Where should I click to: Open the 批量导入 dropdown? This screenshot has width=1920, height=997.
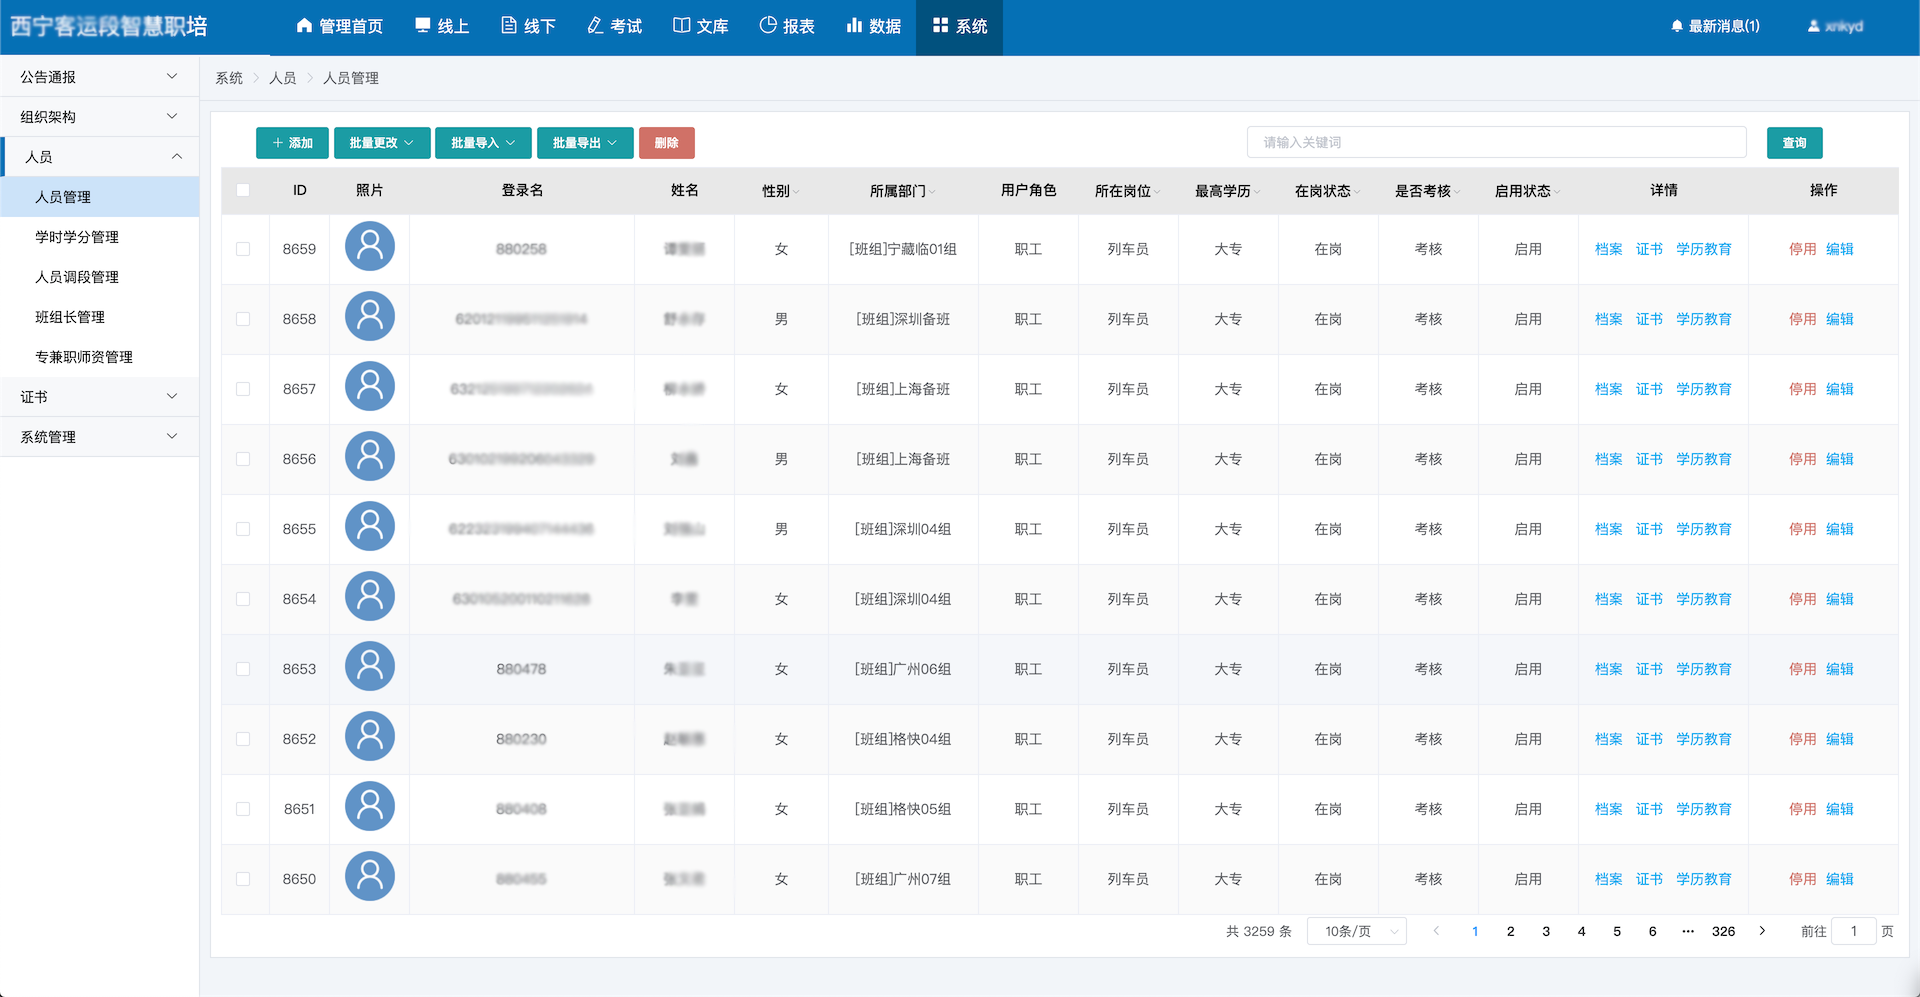(483, 143)
